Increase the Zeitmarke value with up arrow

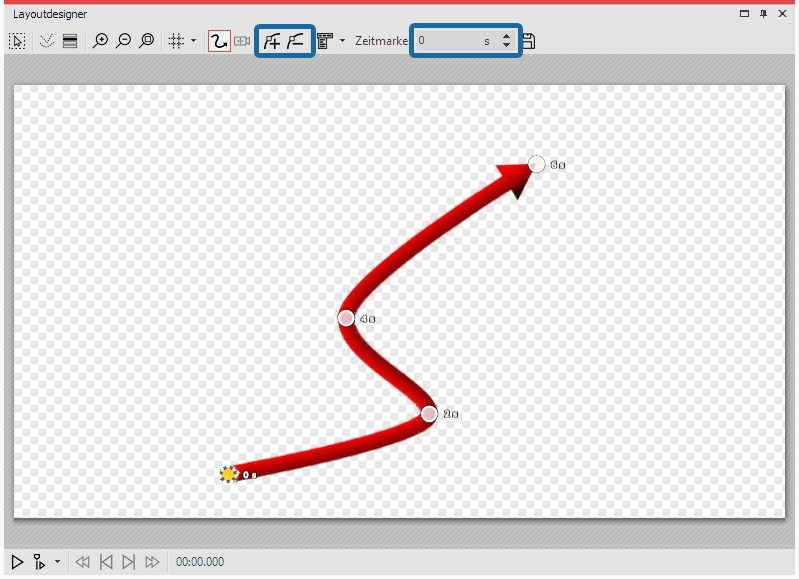coord(506,37)
